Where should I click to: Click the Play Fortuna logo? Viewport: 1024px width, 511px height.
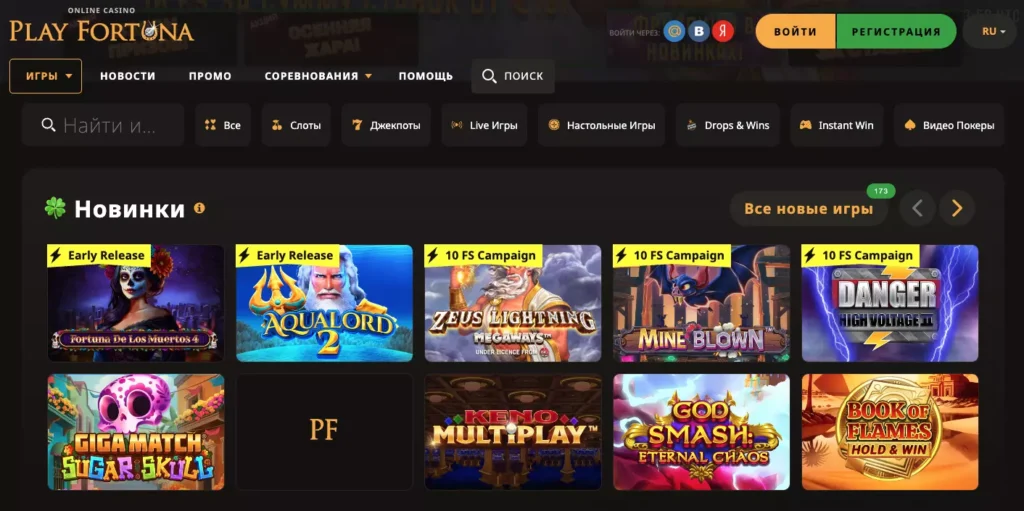(101, 27)
